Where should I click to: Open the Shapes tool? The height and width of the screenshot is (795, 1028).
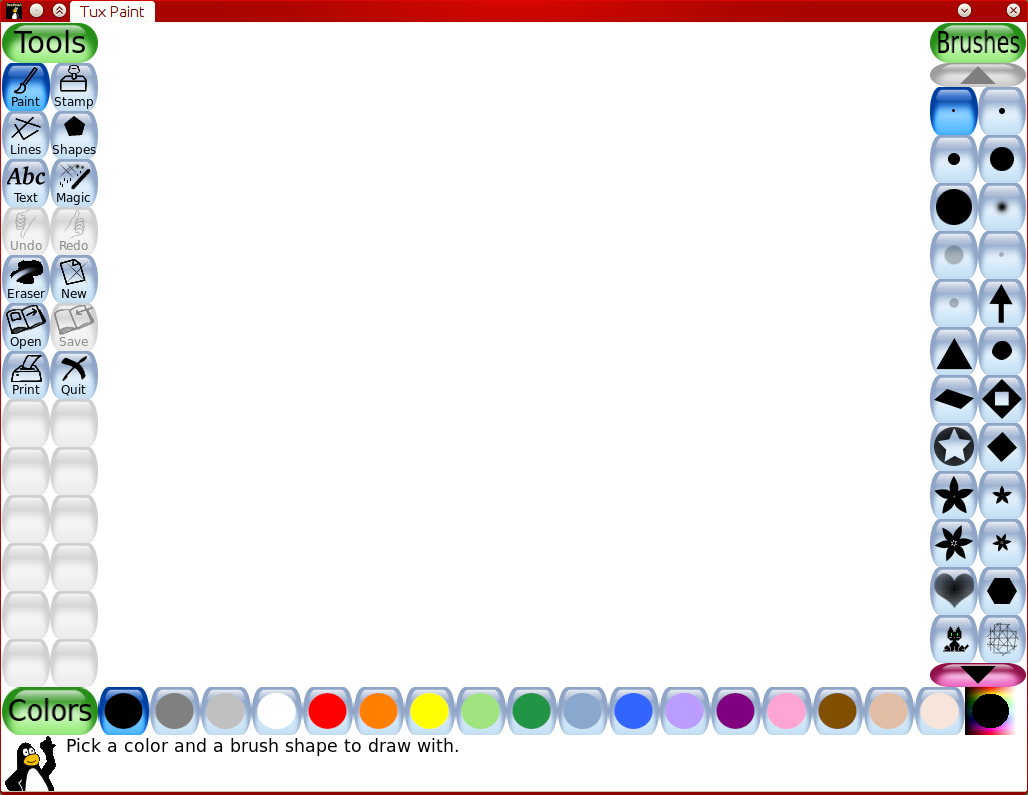pos(73,134)
